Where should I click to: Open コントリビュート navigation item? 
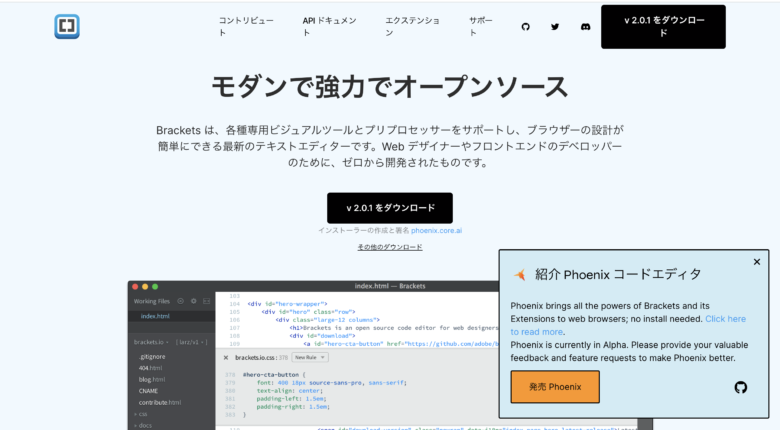click(246, 26)
